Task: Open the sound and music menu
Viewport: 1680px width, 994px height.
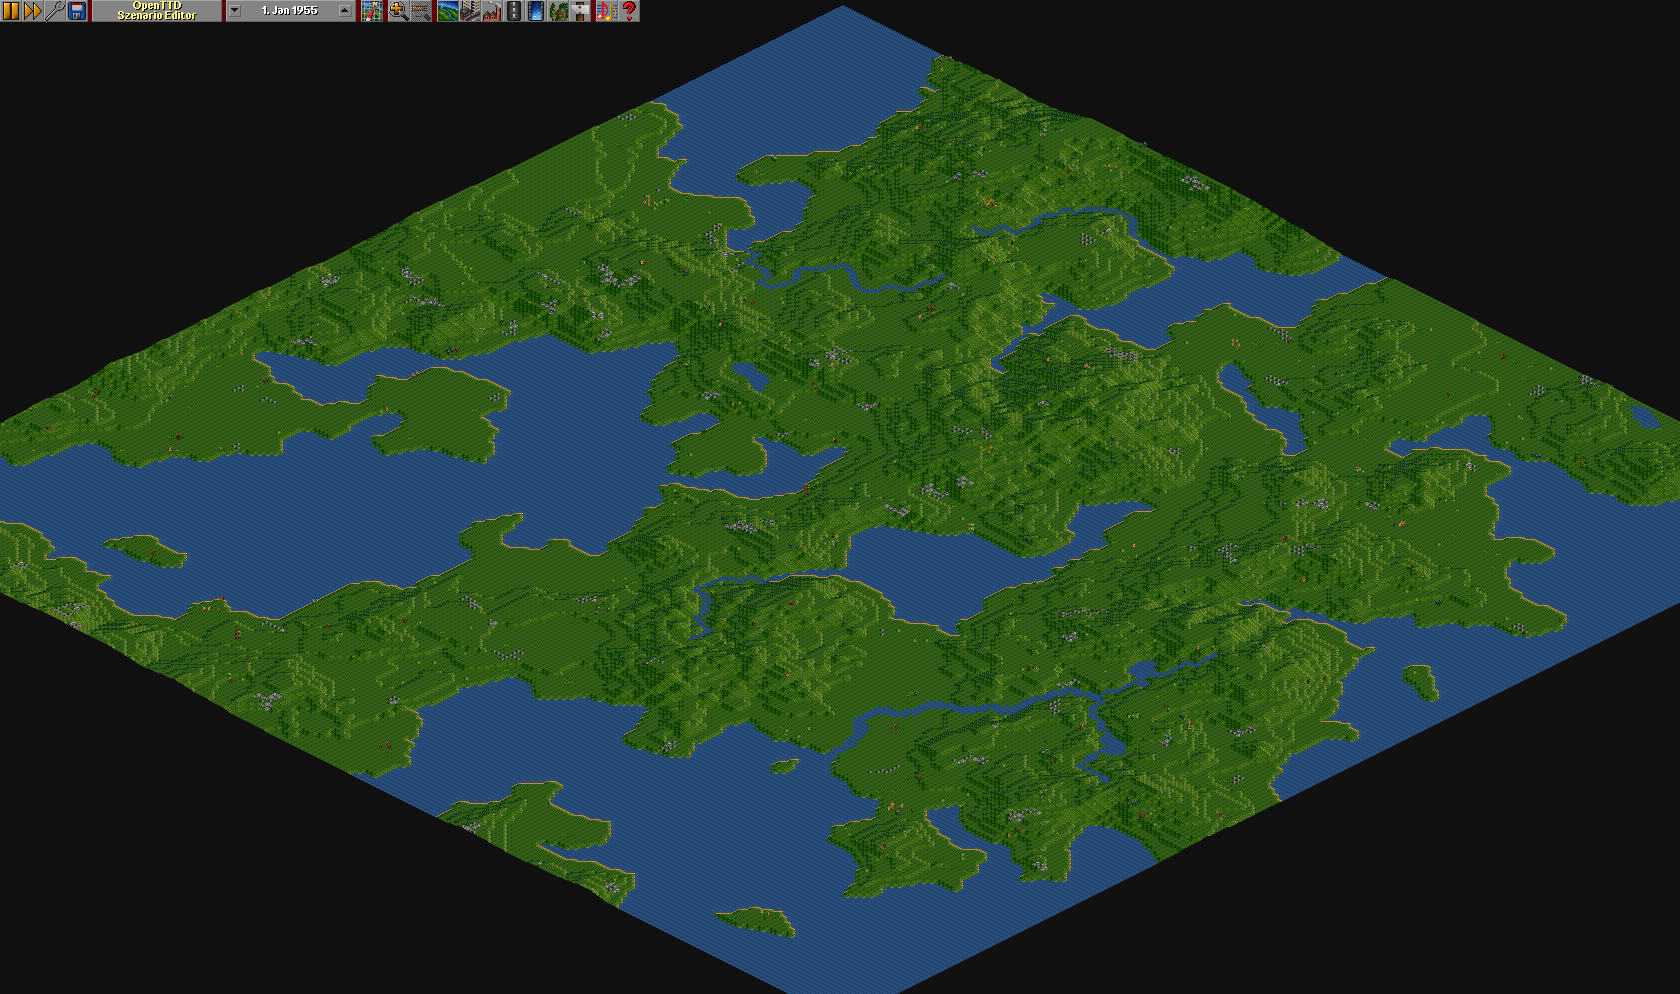Action: (x=606, y=11)
